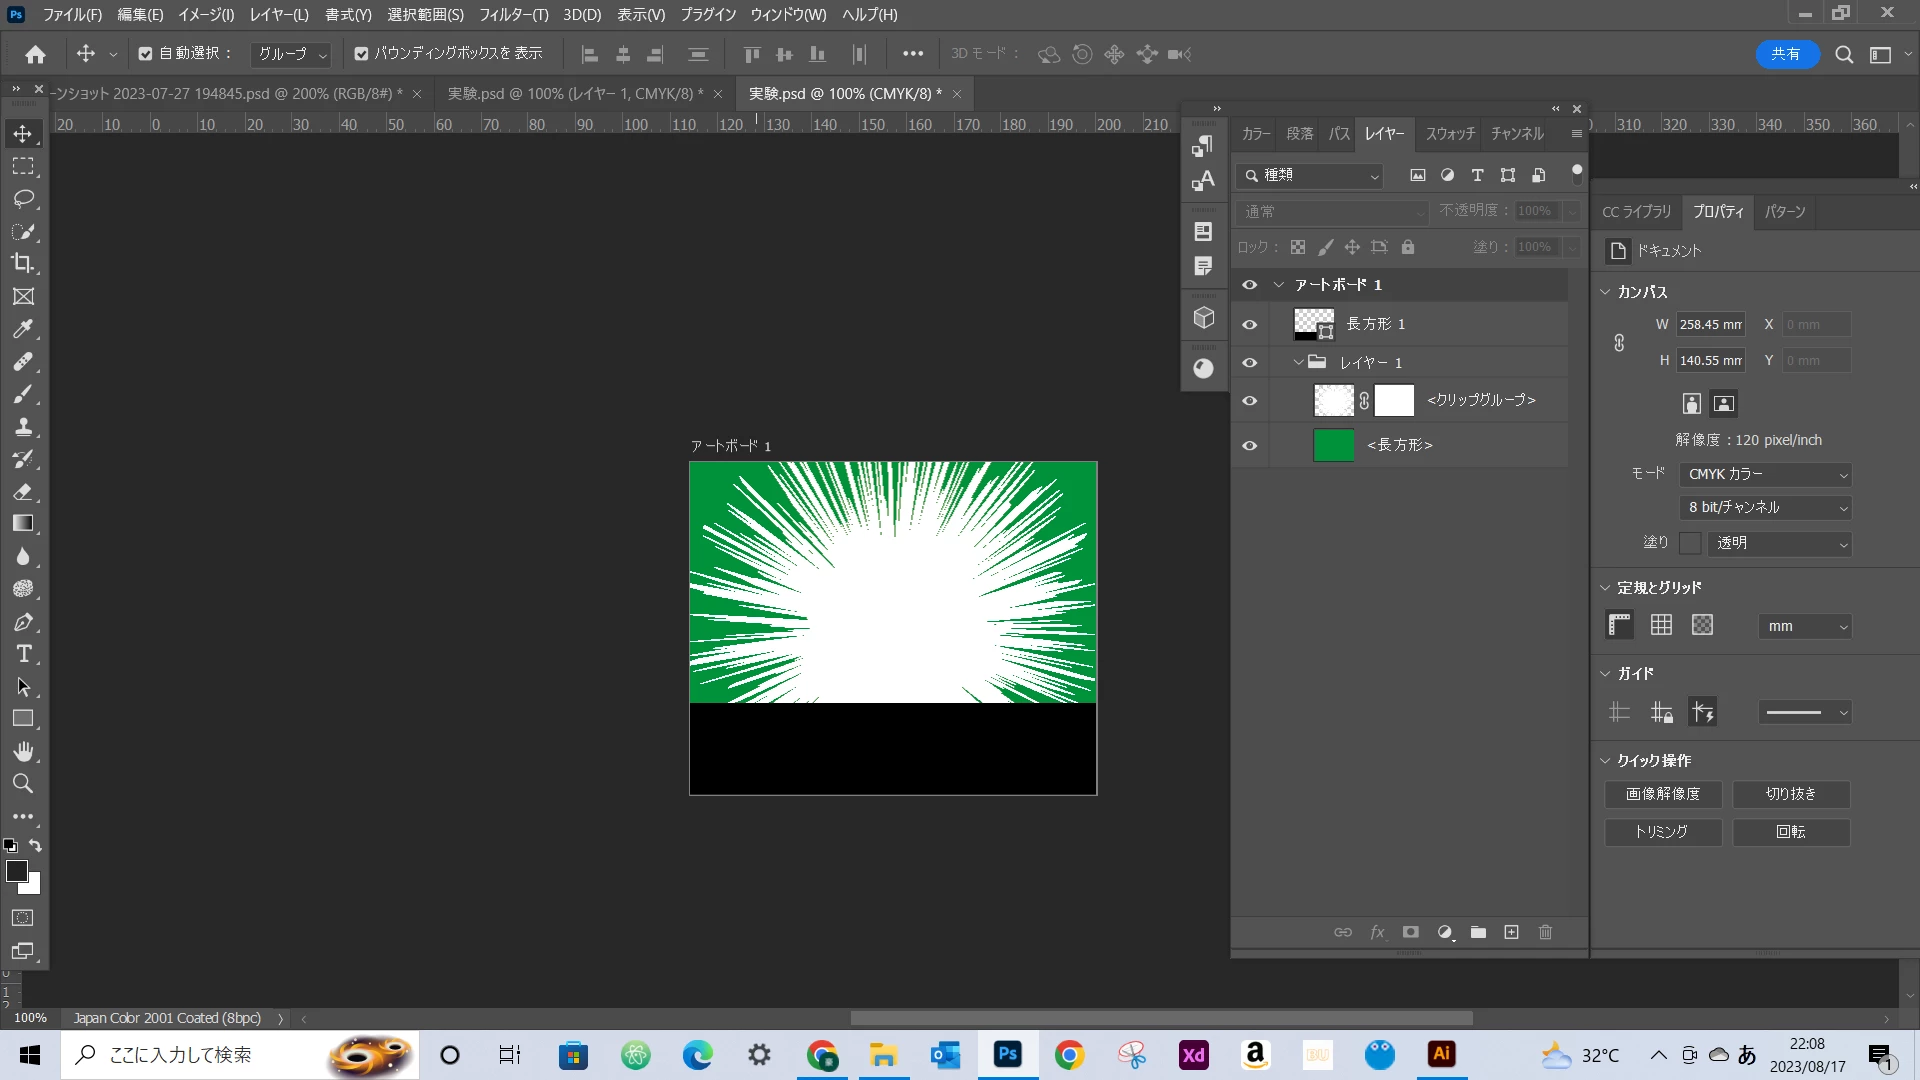Screen dimensions: 1920x1080
Task: Open the モード CMYK カラー dropdown
Action: [x=1766, y=475]
